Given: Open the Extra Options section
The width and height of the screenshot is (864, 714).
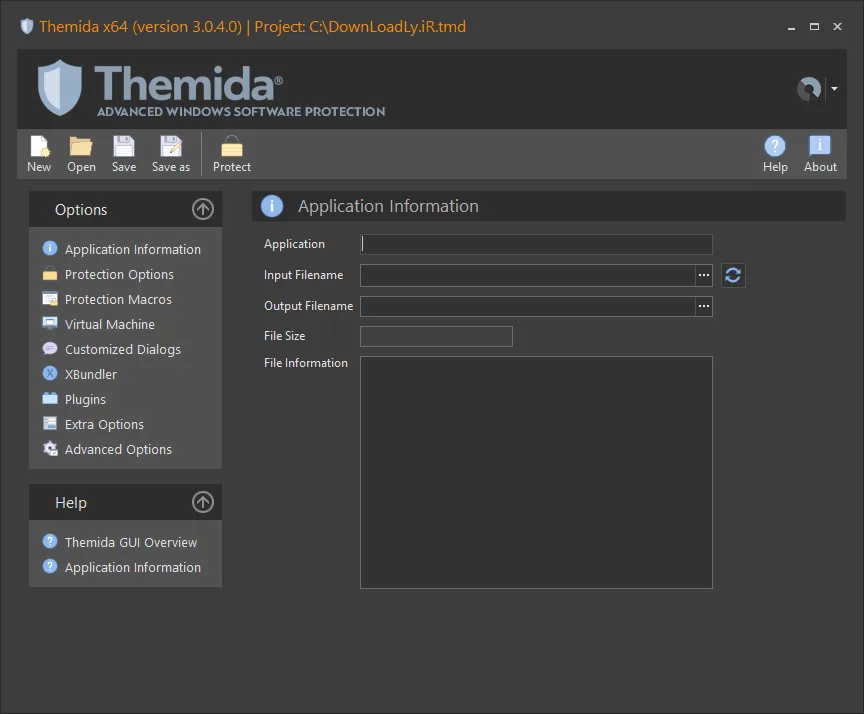Looking at the screenshot, I should 104,424.
